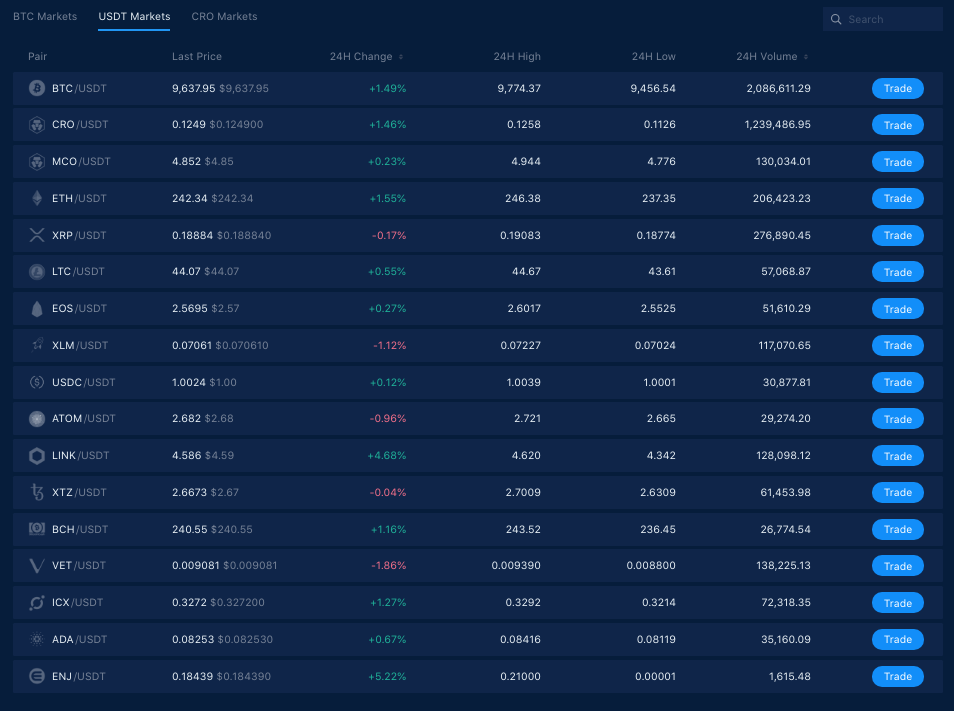Click the search magnifier icon
The width and height of the screenshot is (954, 711).
pos(836,19)
